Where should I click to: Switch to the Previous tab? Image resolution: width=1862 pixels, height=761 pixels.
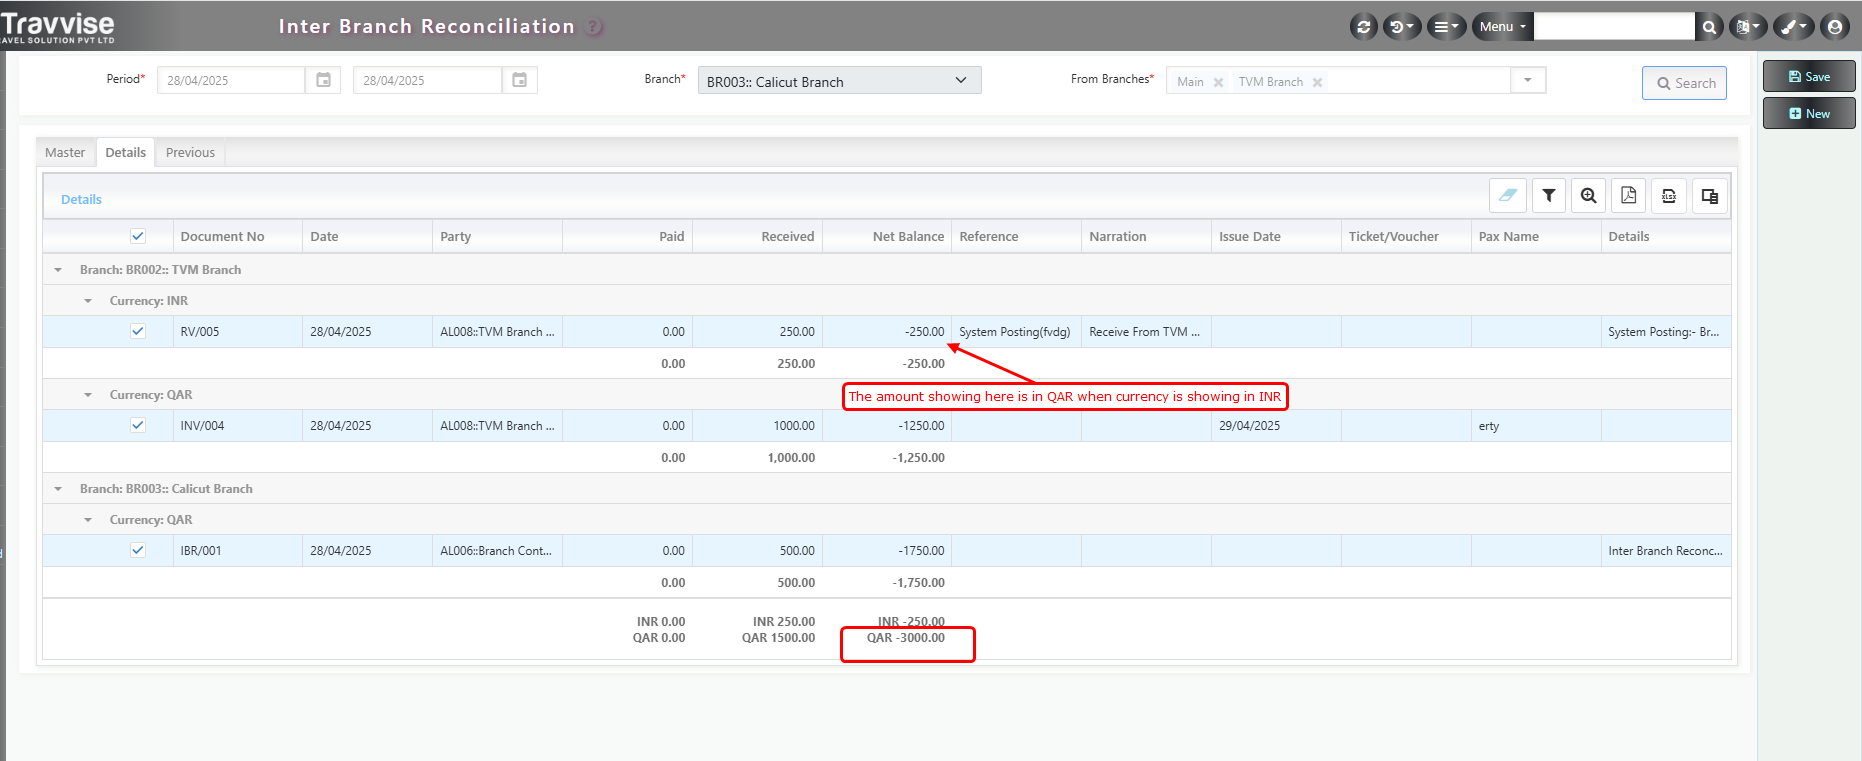pos(190,152)
